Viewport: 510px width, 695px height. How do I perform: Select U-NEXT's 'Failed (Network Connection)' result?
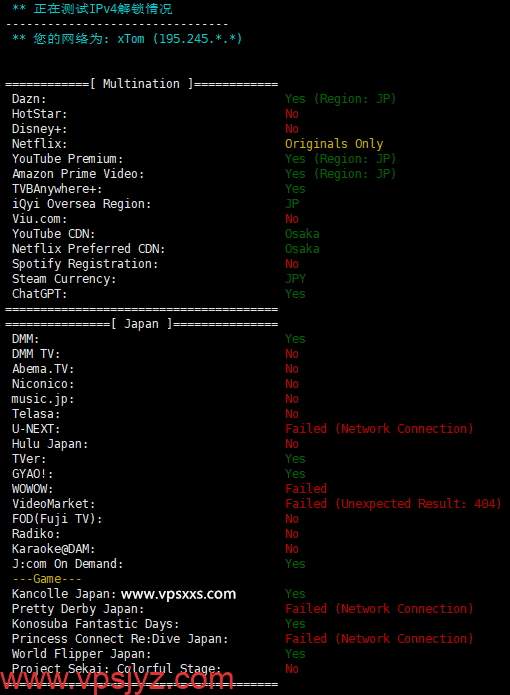point(379,429)
